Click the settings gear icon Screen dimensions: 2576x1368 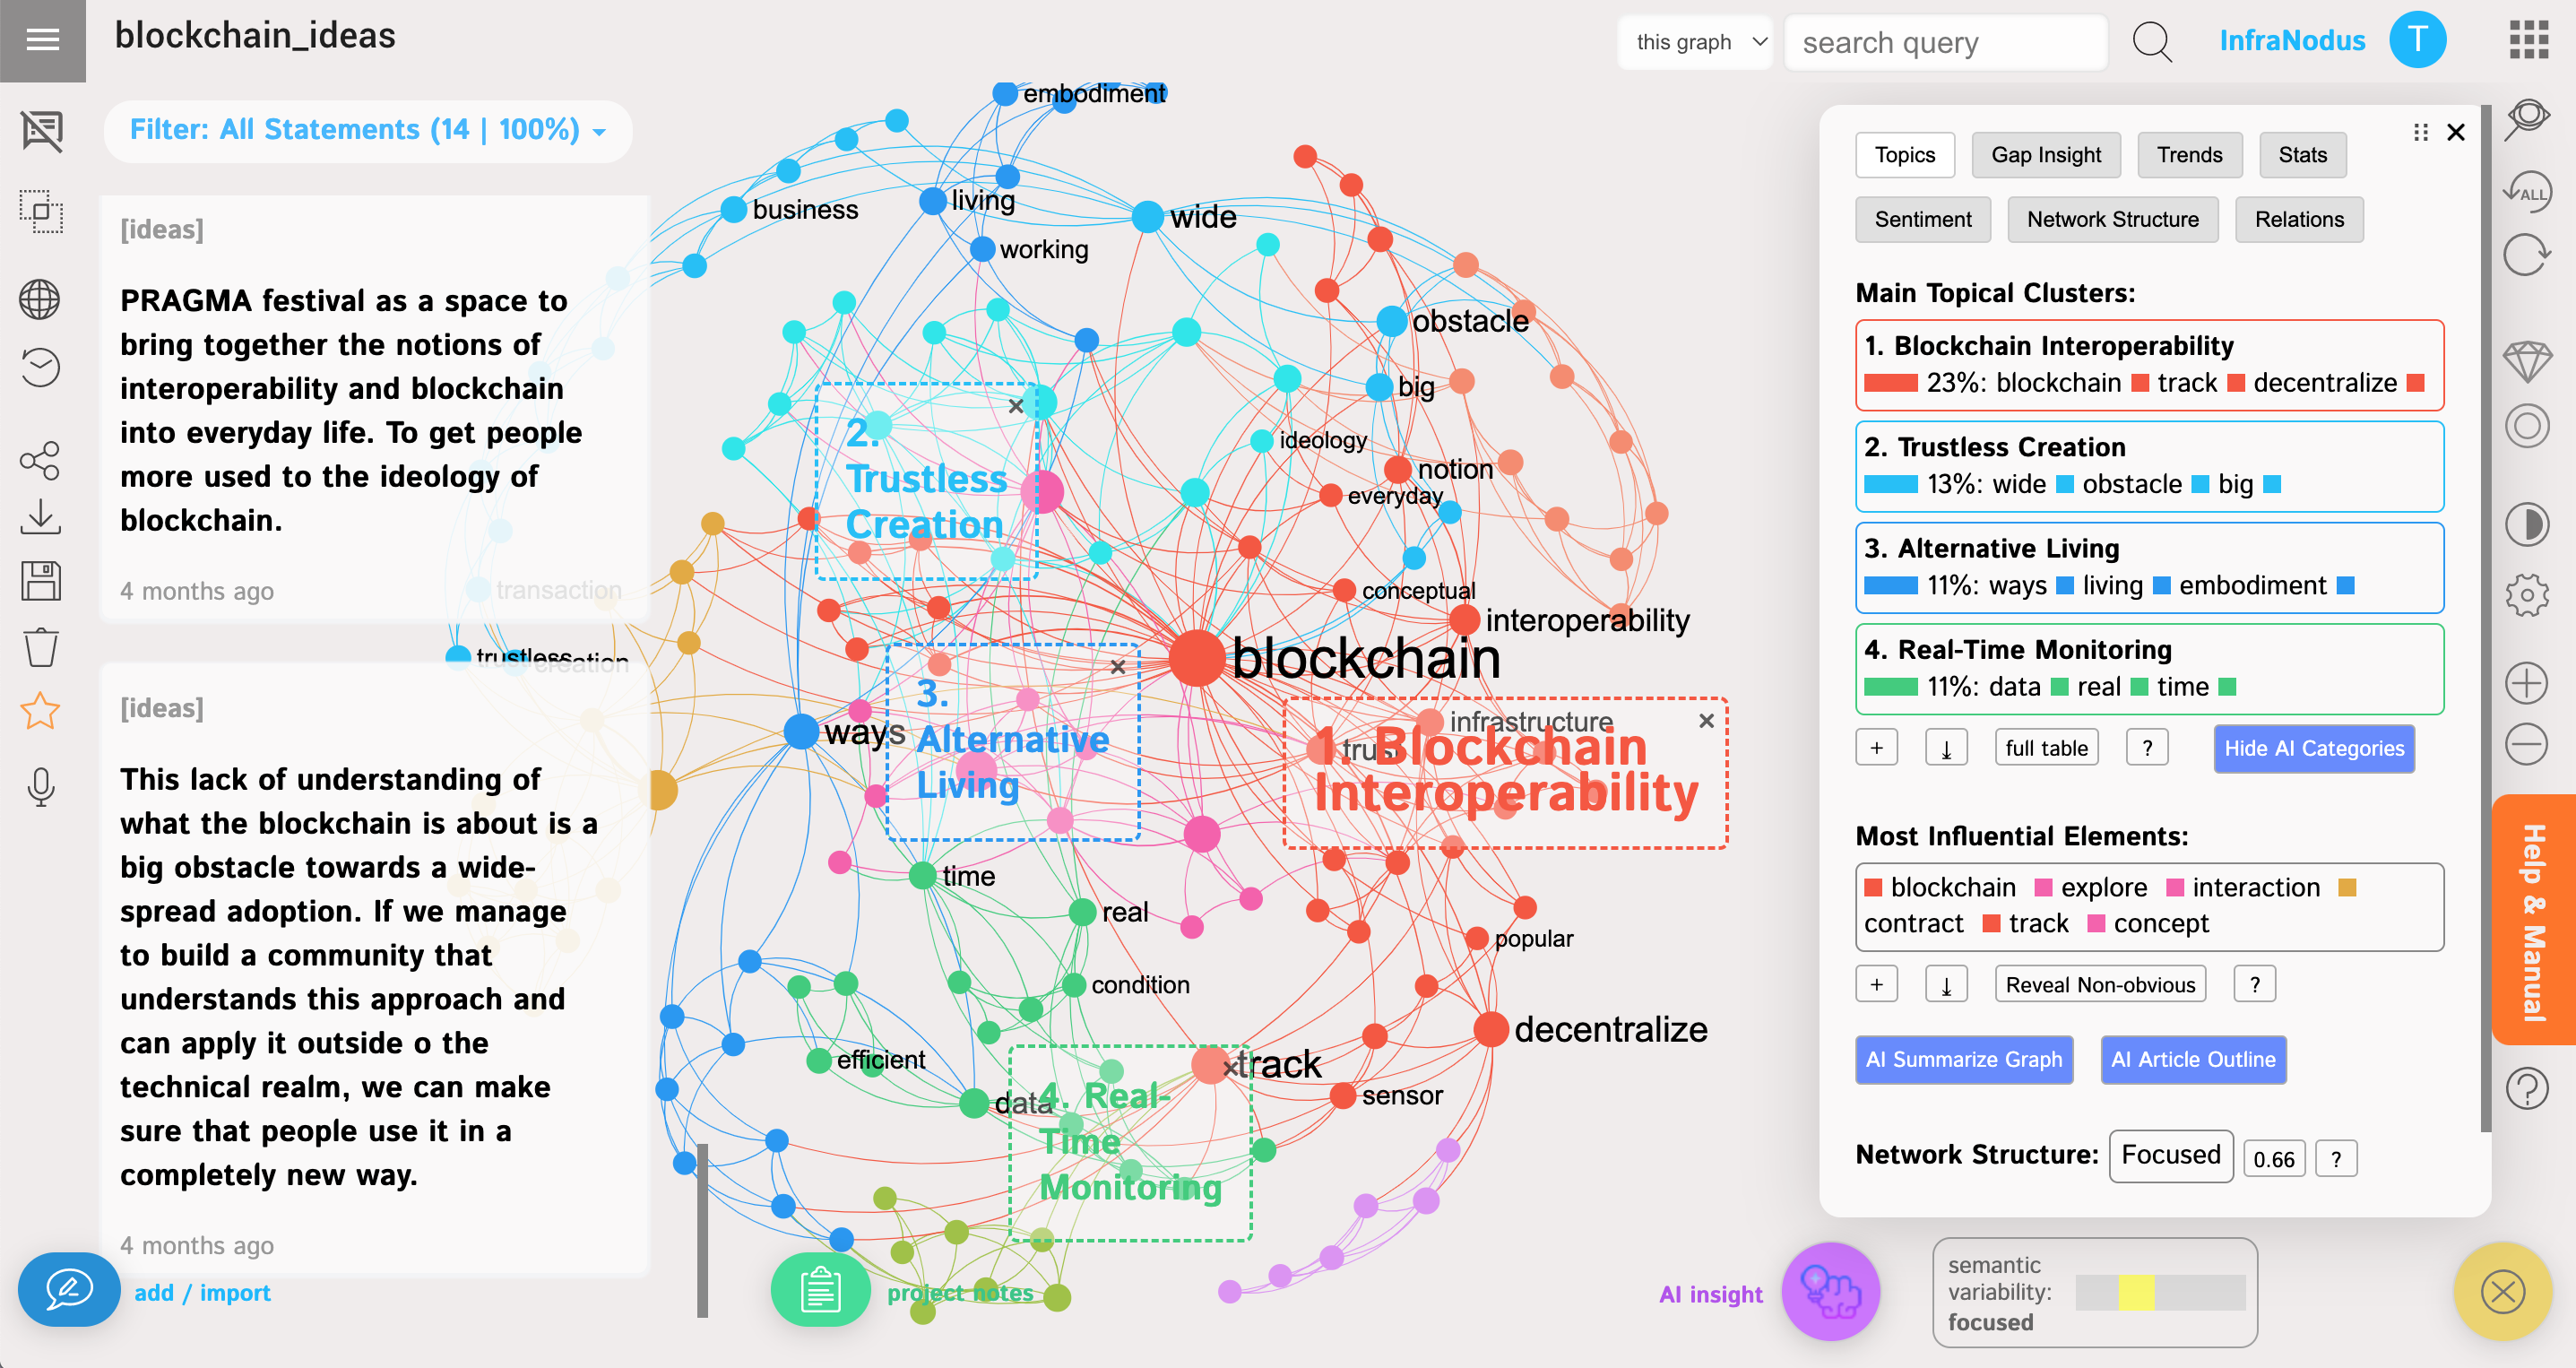pyautogui.click(x=2526, y=595)
